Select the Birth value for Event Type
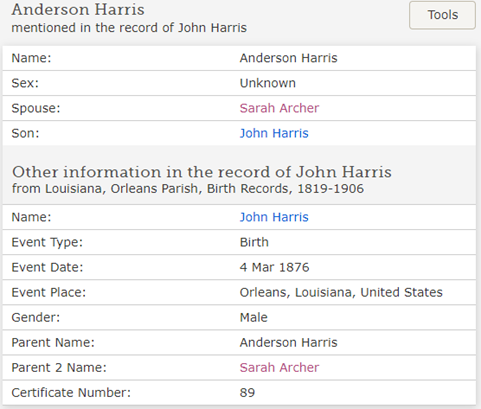The height and width of the screenshot is (409, 481). pos(254,242)
